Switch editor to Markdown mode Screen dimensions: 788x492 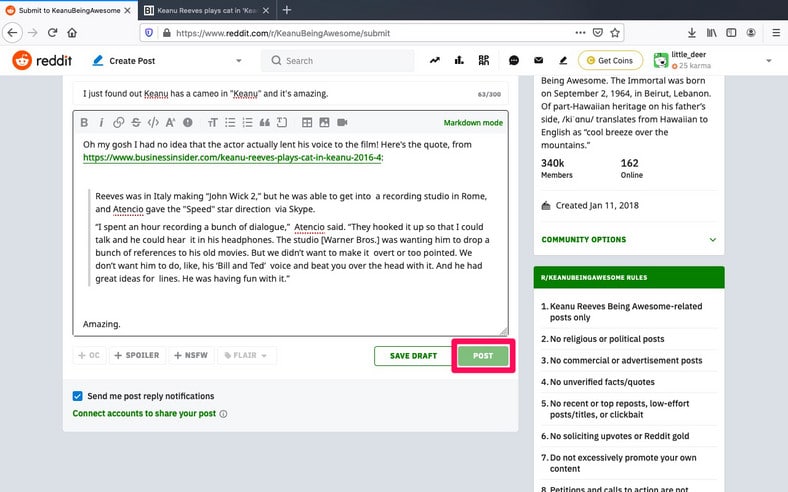click(x=473, y=123)
